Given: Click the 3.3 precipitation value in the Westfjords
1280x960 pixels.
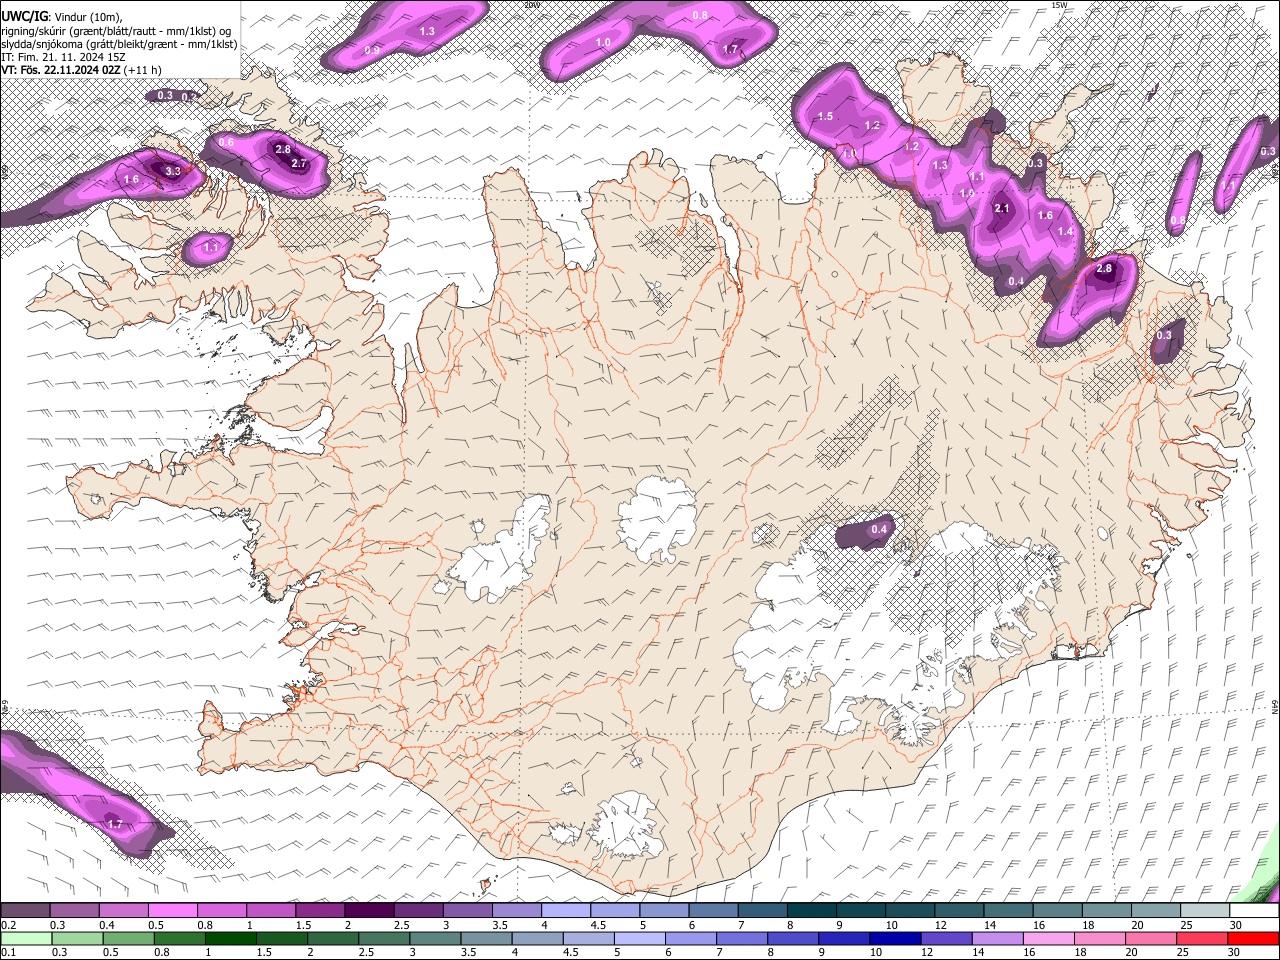Looking at the screenshot, I should tap(173, 171).
